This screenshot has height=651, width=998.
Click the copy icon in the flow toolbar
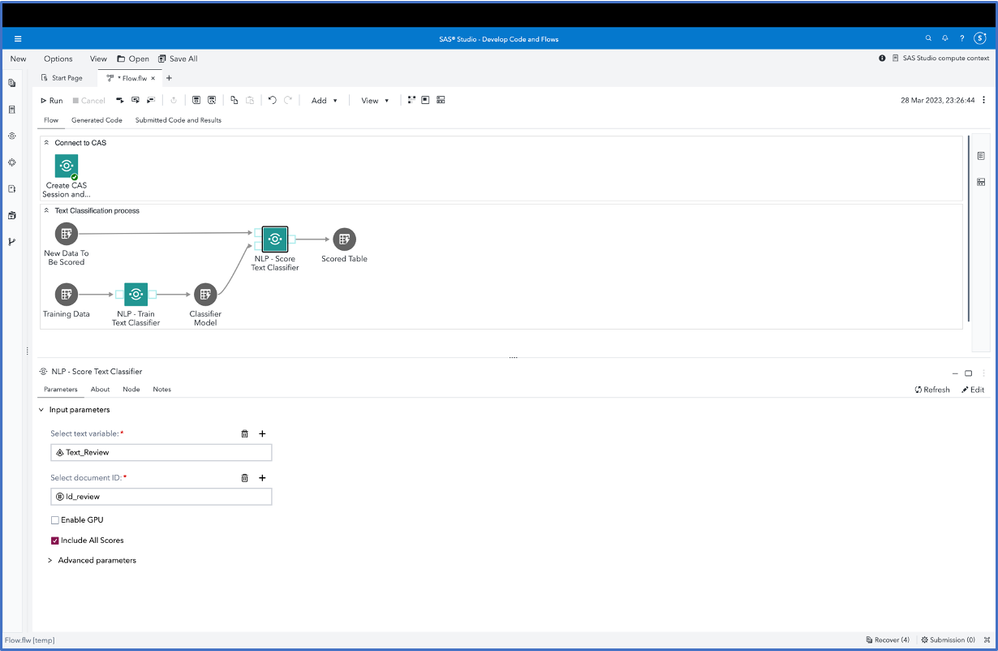(x=234, y=100)
